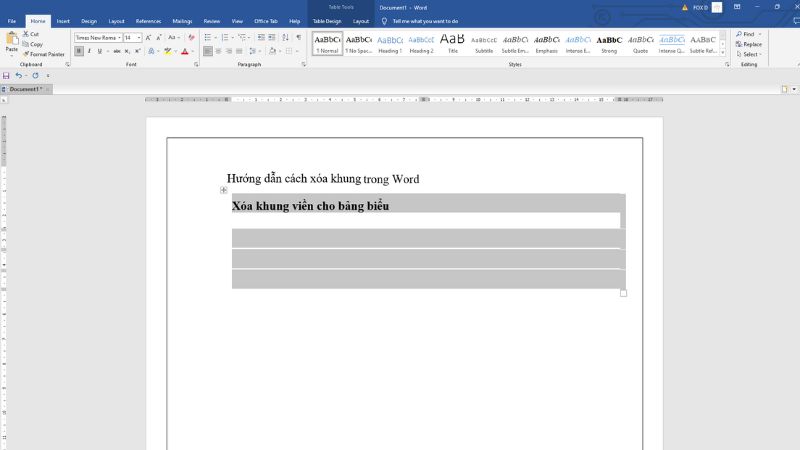The height and width of the screenshot is (450, 800).
Task: Open the font name dropdown
Action: click(x=118, y=38)
